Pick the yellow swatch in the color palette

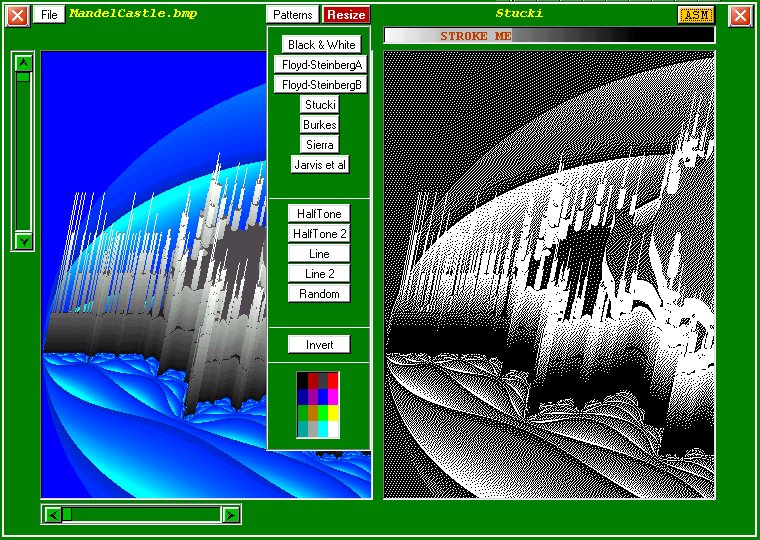(x=333, y=413)
